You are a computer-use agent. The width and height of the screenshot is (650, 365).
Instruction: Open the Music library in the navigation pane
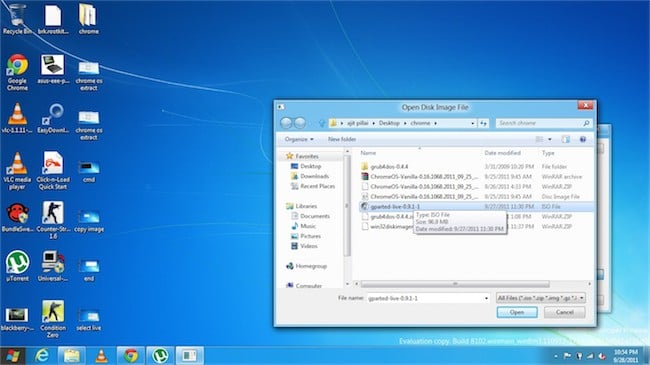click(308, 226)
